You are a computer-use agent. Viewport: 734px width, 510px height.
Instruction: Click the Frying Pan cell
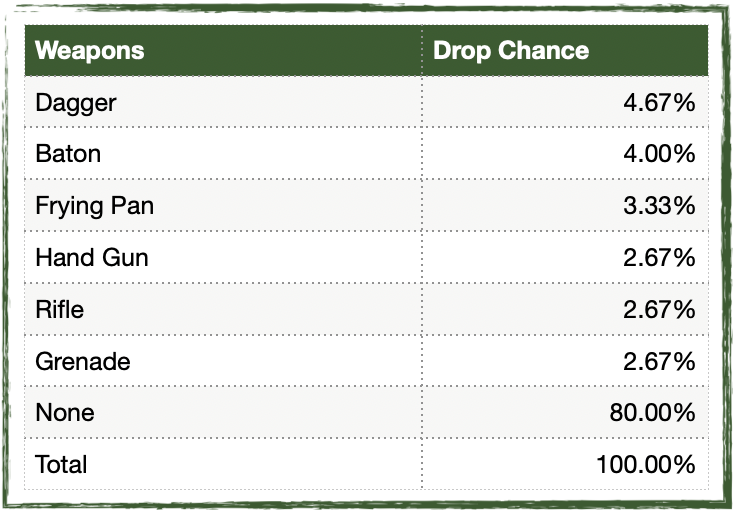click(223, 205)
